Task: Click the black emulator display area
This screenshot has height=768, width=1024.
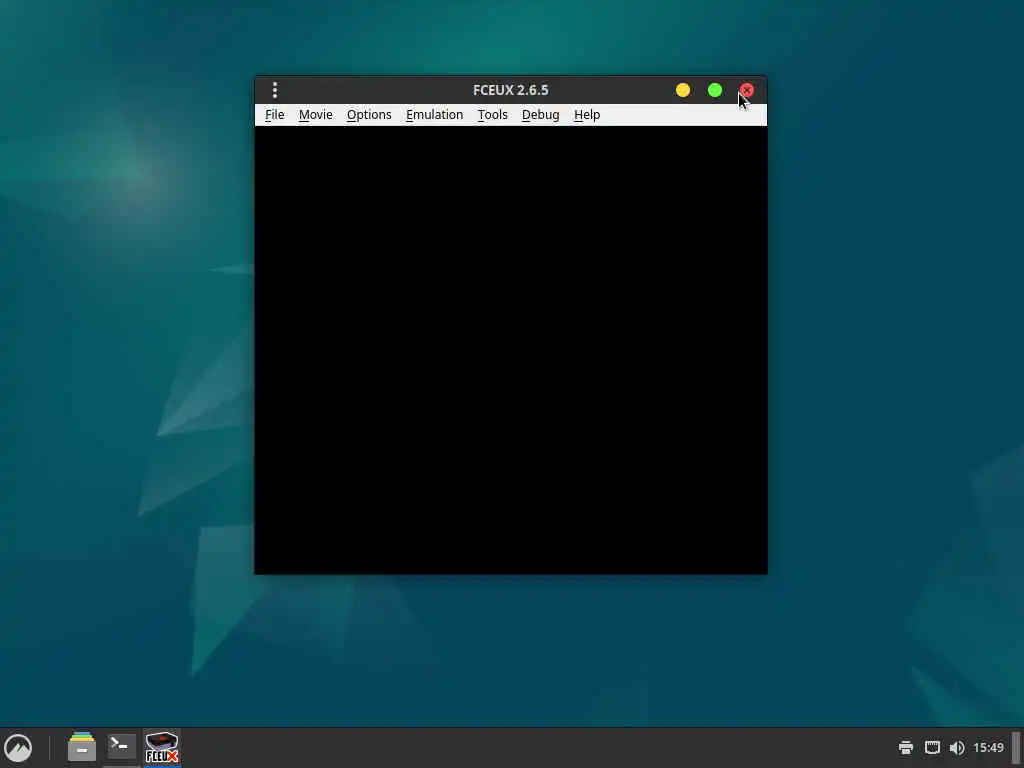Action: point(511,350)
